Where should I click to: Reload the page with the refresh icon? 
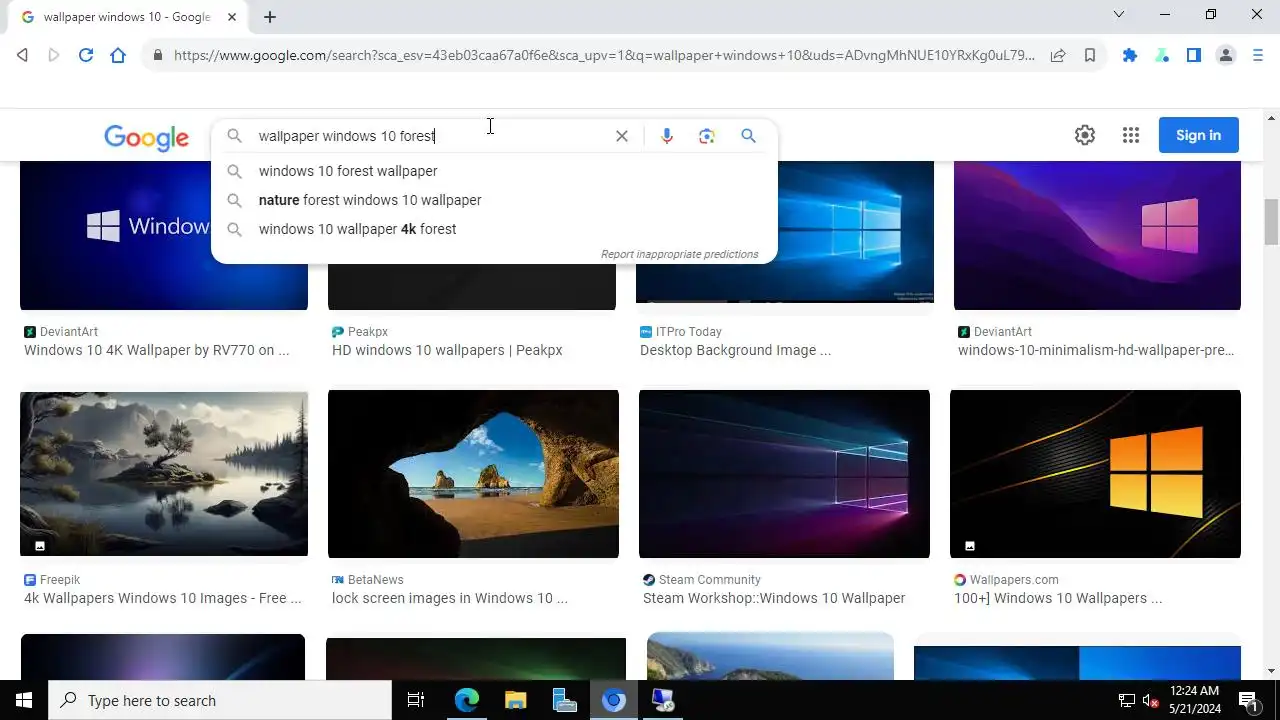[x=86, y=56]
